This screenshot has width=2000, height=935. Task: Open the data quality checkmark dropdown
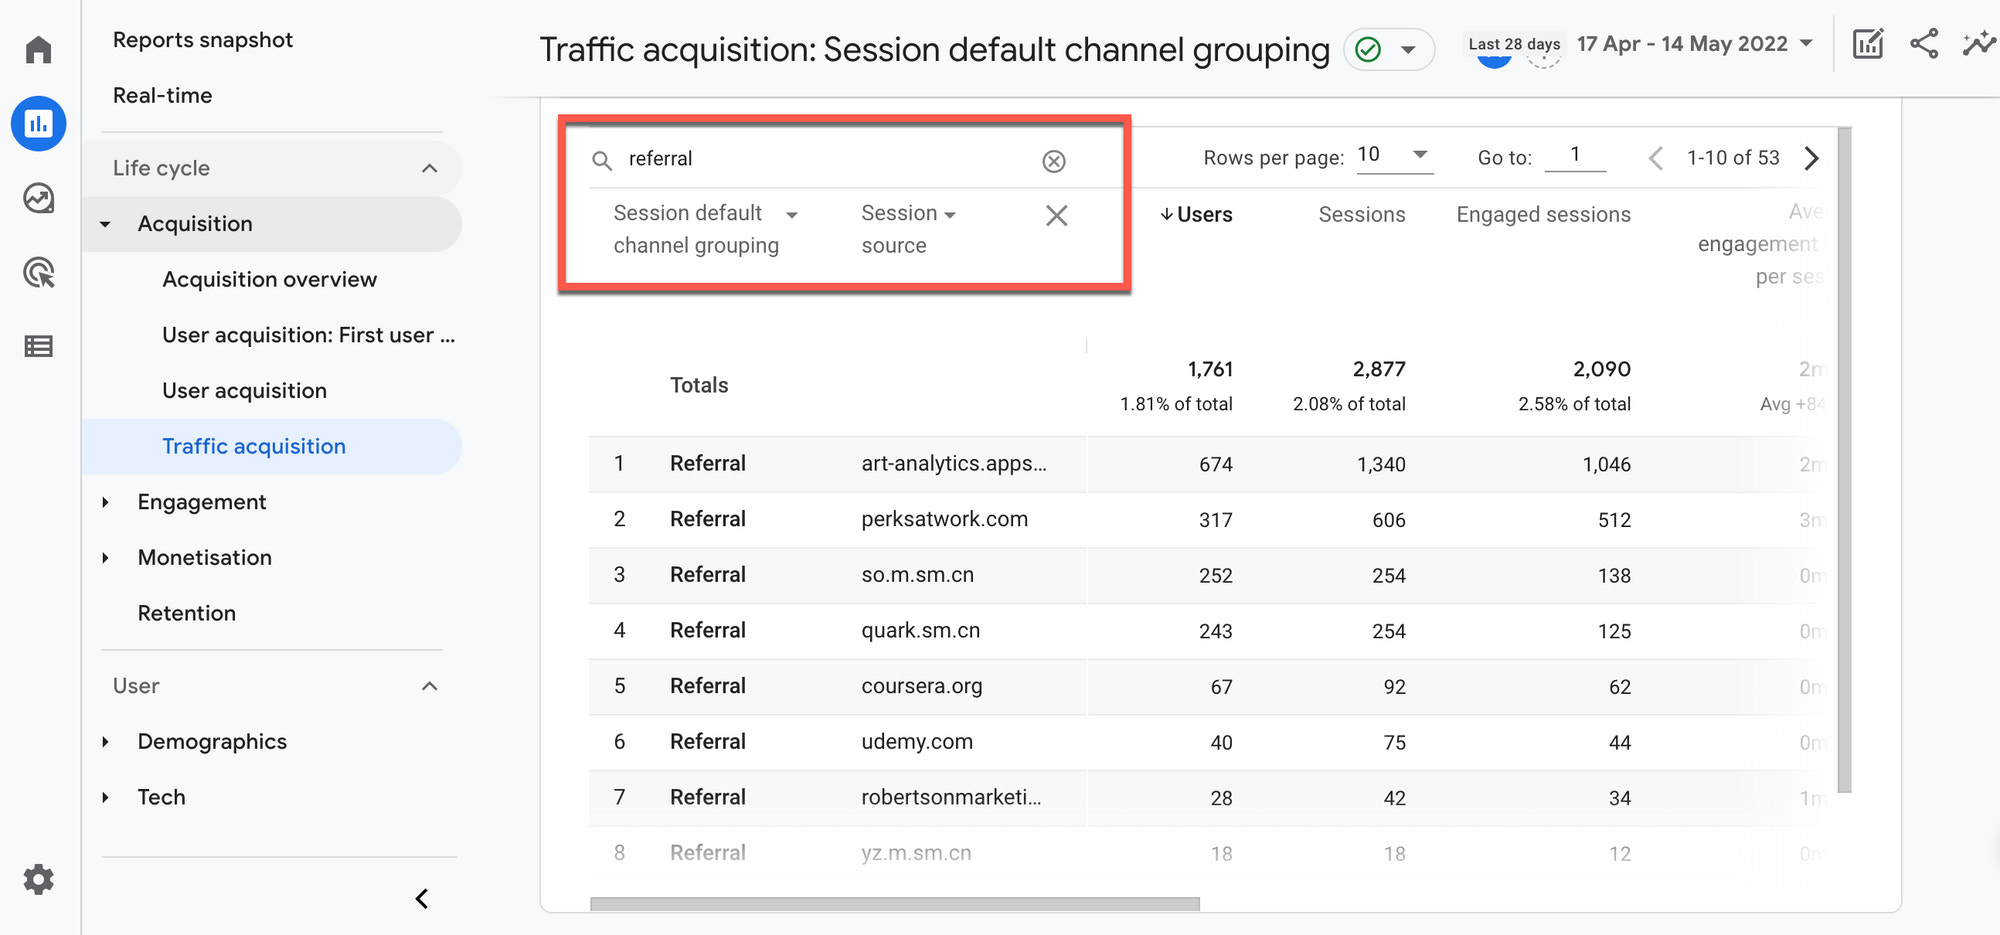[x=1389, y=48]
